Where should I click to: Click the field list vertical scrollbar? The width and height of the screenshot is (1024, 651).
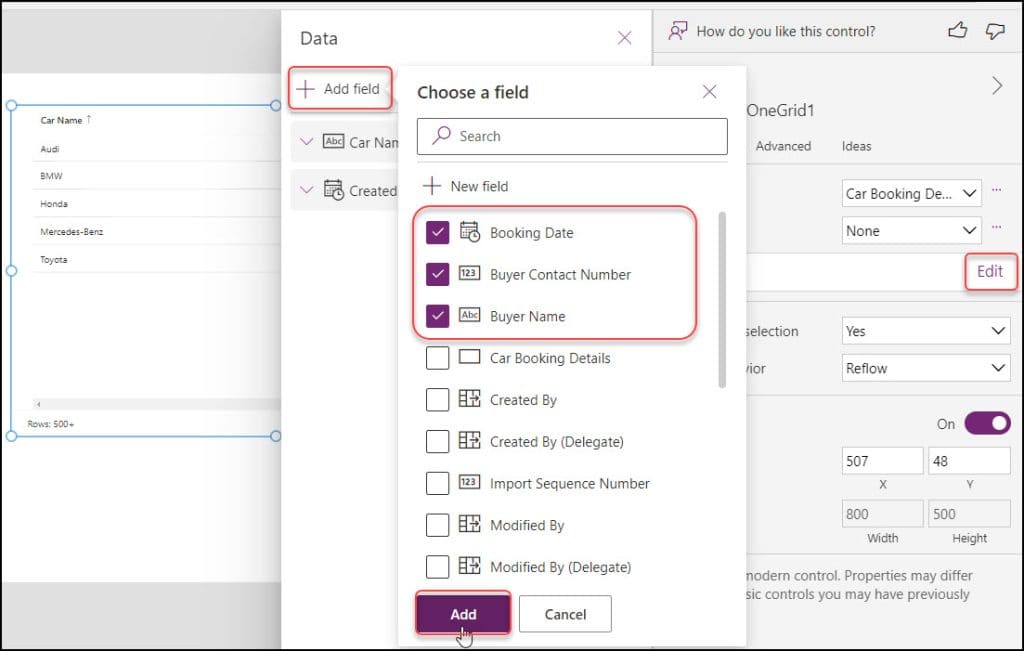coord(722,300)
